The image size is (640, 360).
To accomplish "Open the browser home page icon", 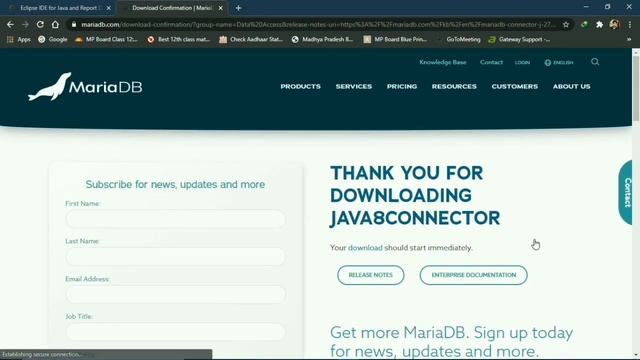I will 55,24.
